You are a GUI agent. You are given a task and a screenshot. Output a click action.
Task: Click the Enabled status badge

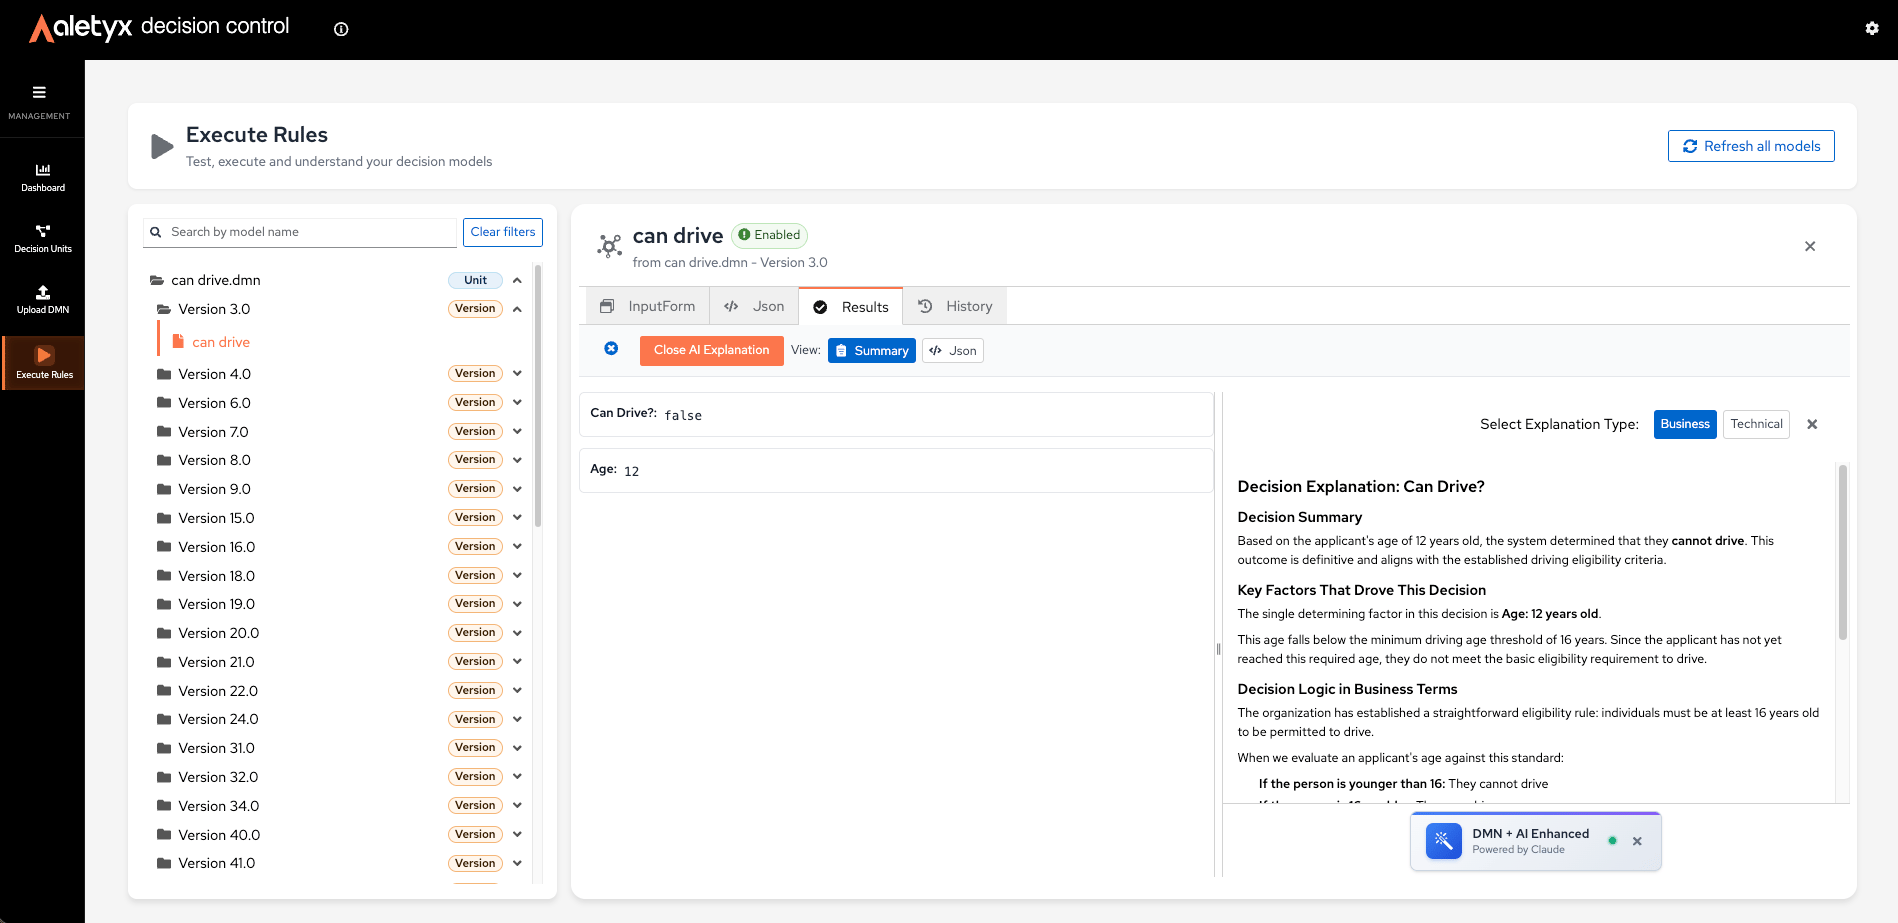[x=770, y=235]
